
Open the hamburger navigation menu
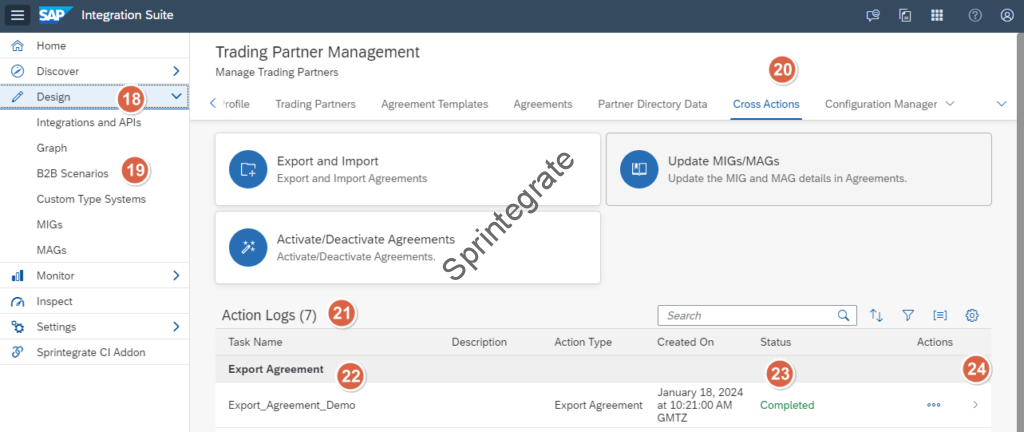click(18, 15)
